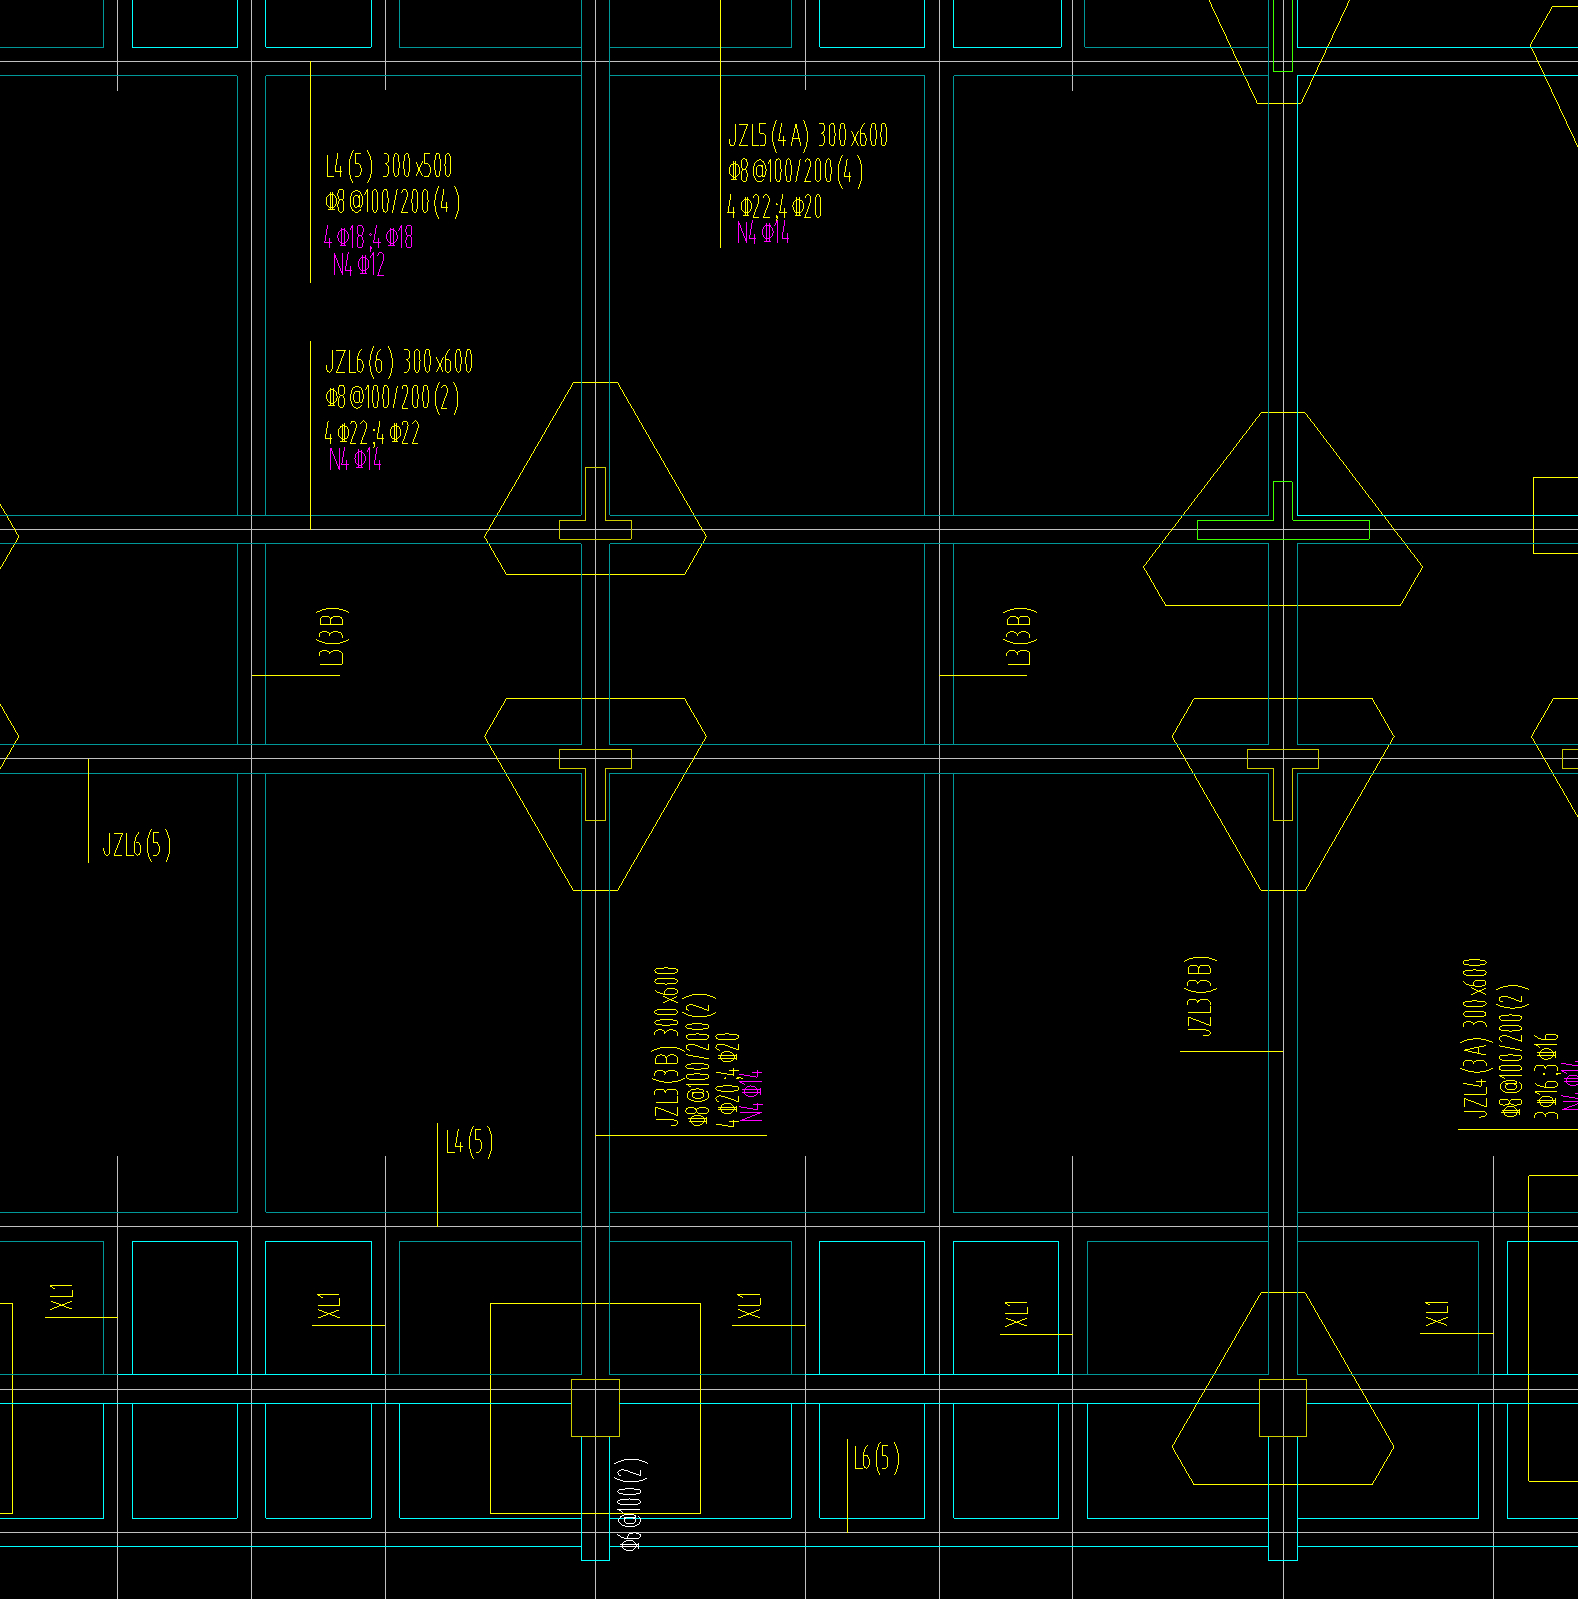The height and width of the screenshot is (1599, 1578).
Task: Select the 'JZL5(4A) 300x600' beam label
Action: coord(807,136)
